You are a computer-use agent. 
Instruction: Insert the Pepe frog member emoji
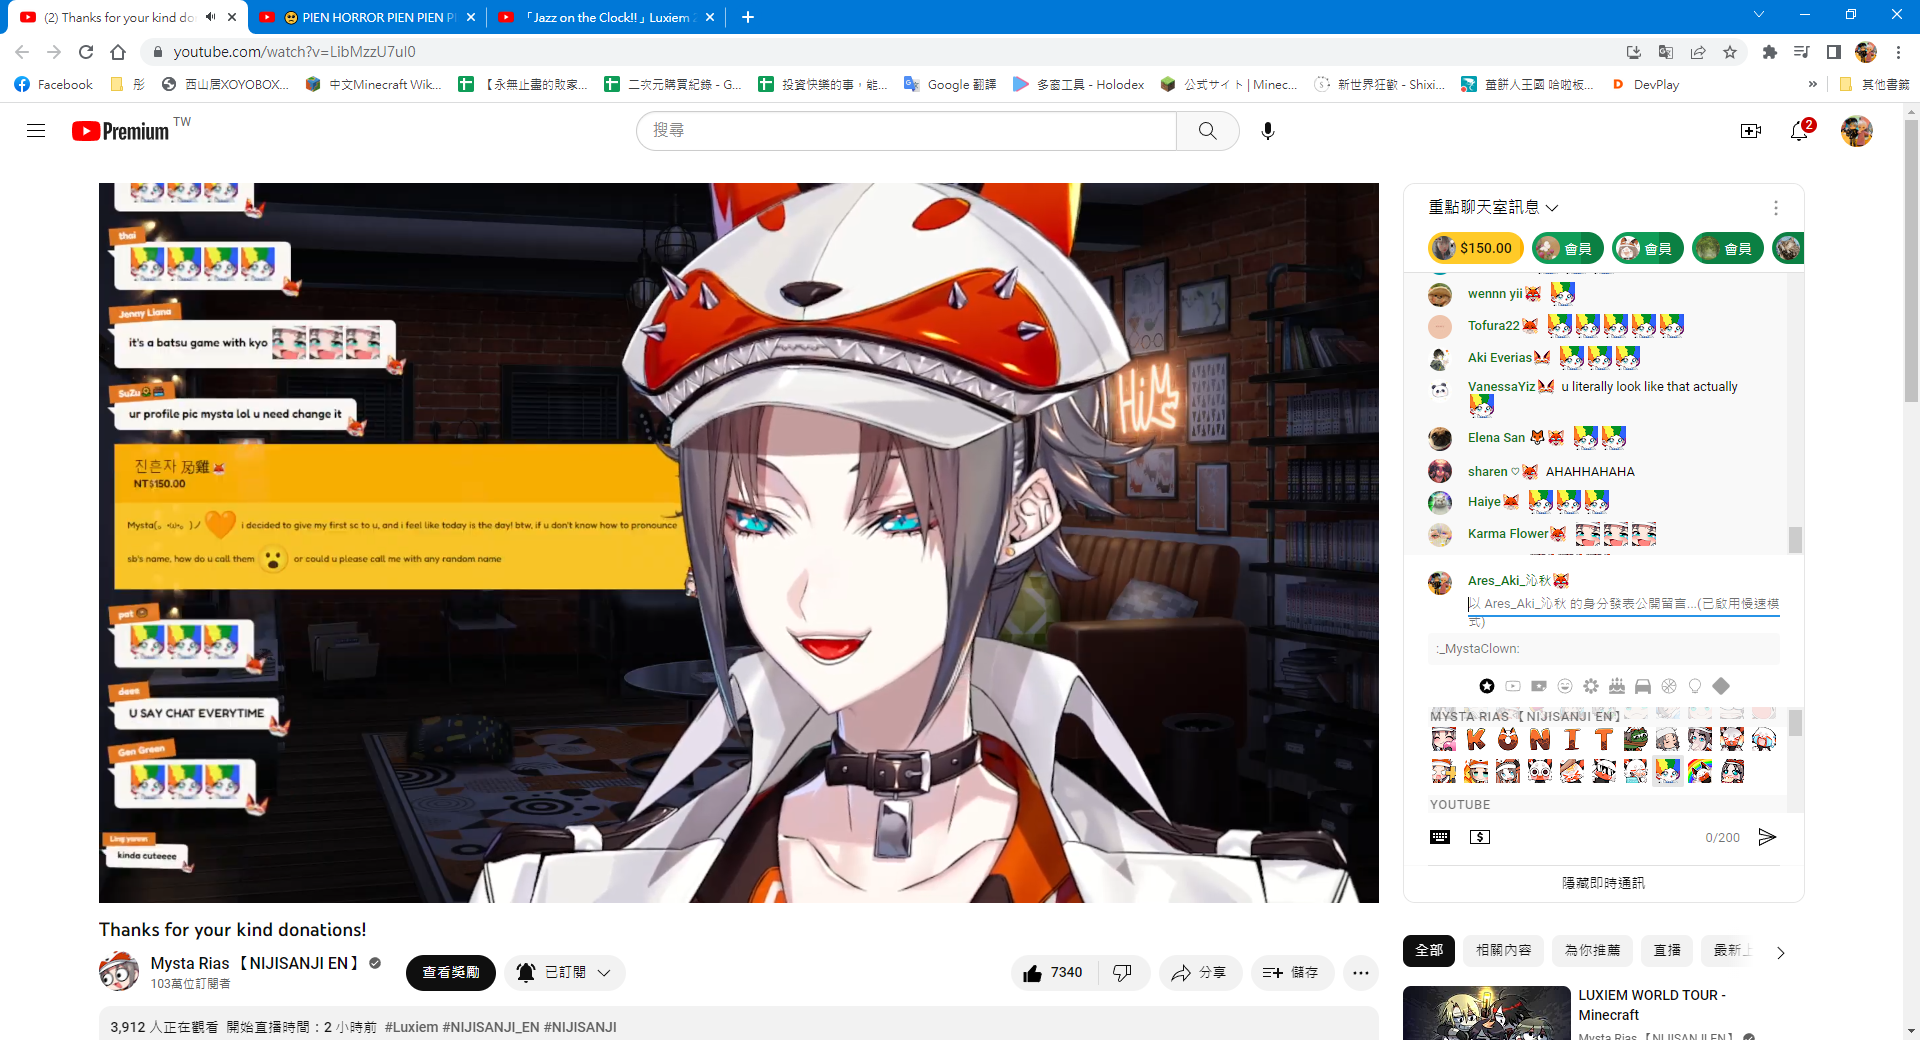[1636, 740]
